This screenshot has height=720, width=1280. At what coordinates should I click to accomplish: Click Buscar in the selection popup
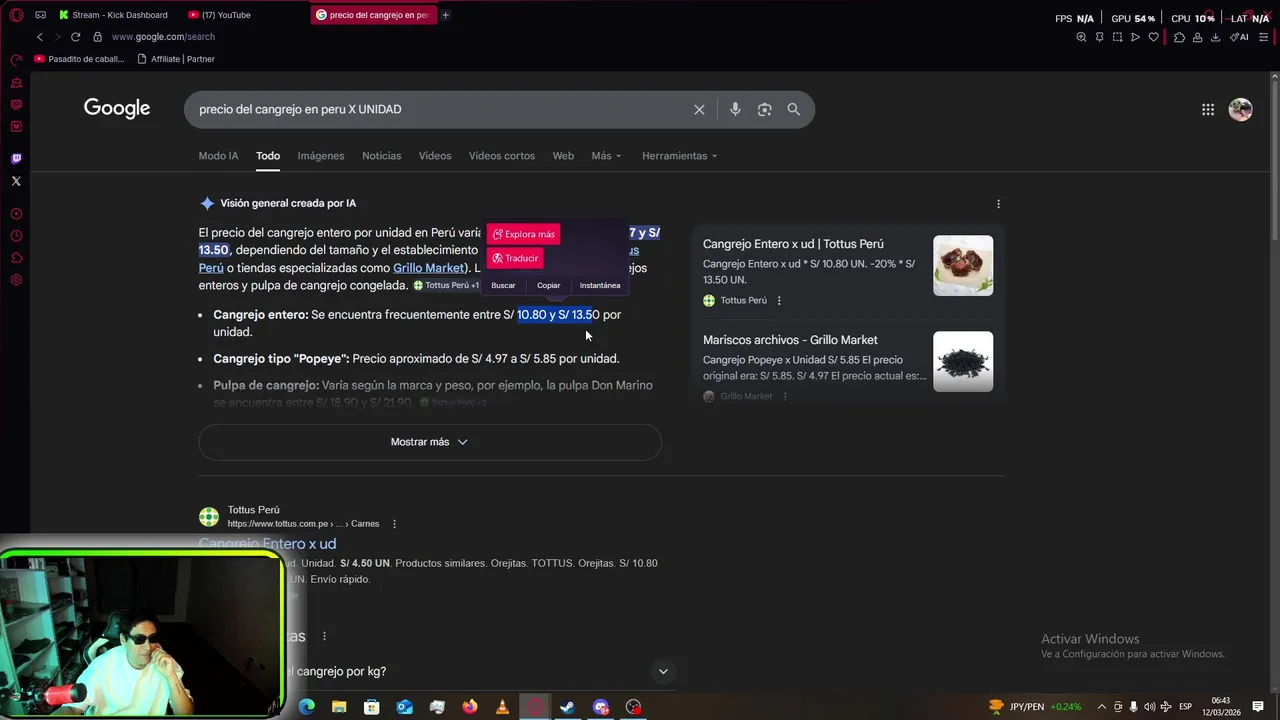click(503, 285)
